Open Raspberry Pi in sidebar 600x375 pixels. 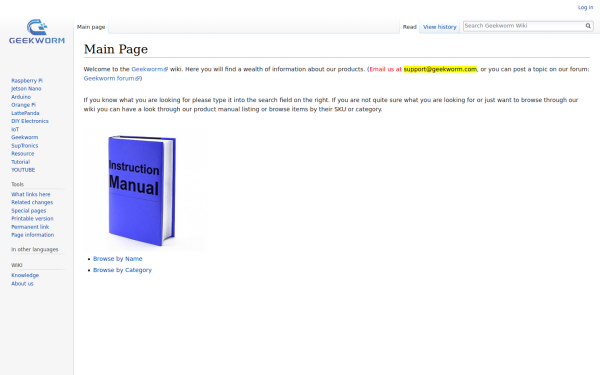pos(27,80)
